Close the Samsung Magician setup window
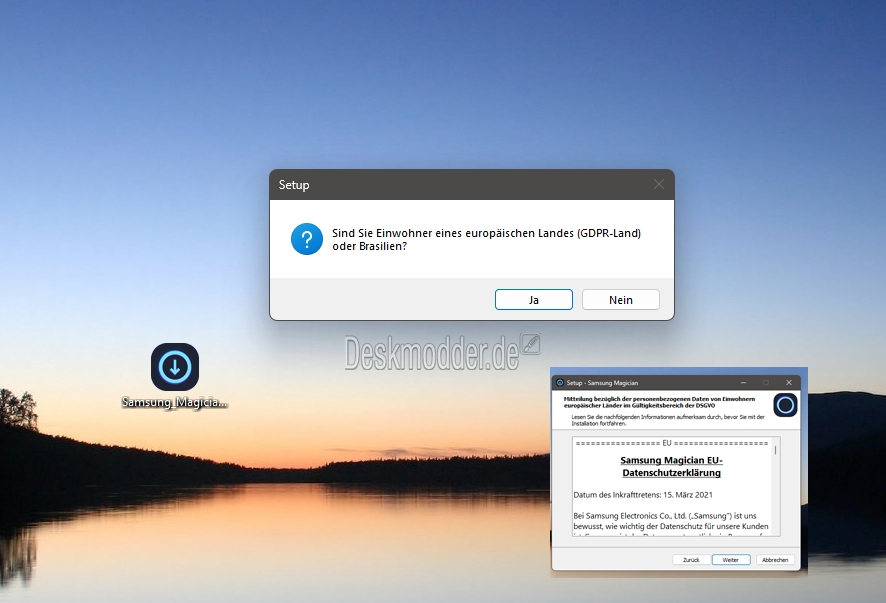This screenshot has width=886, height=603. (789, 383)
